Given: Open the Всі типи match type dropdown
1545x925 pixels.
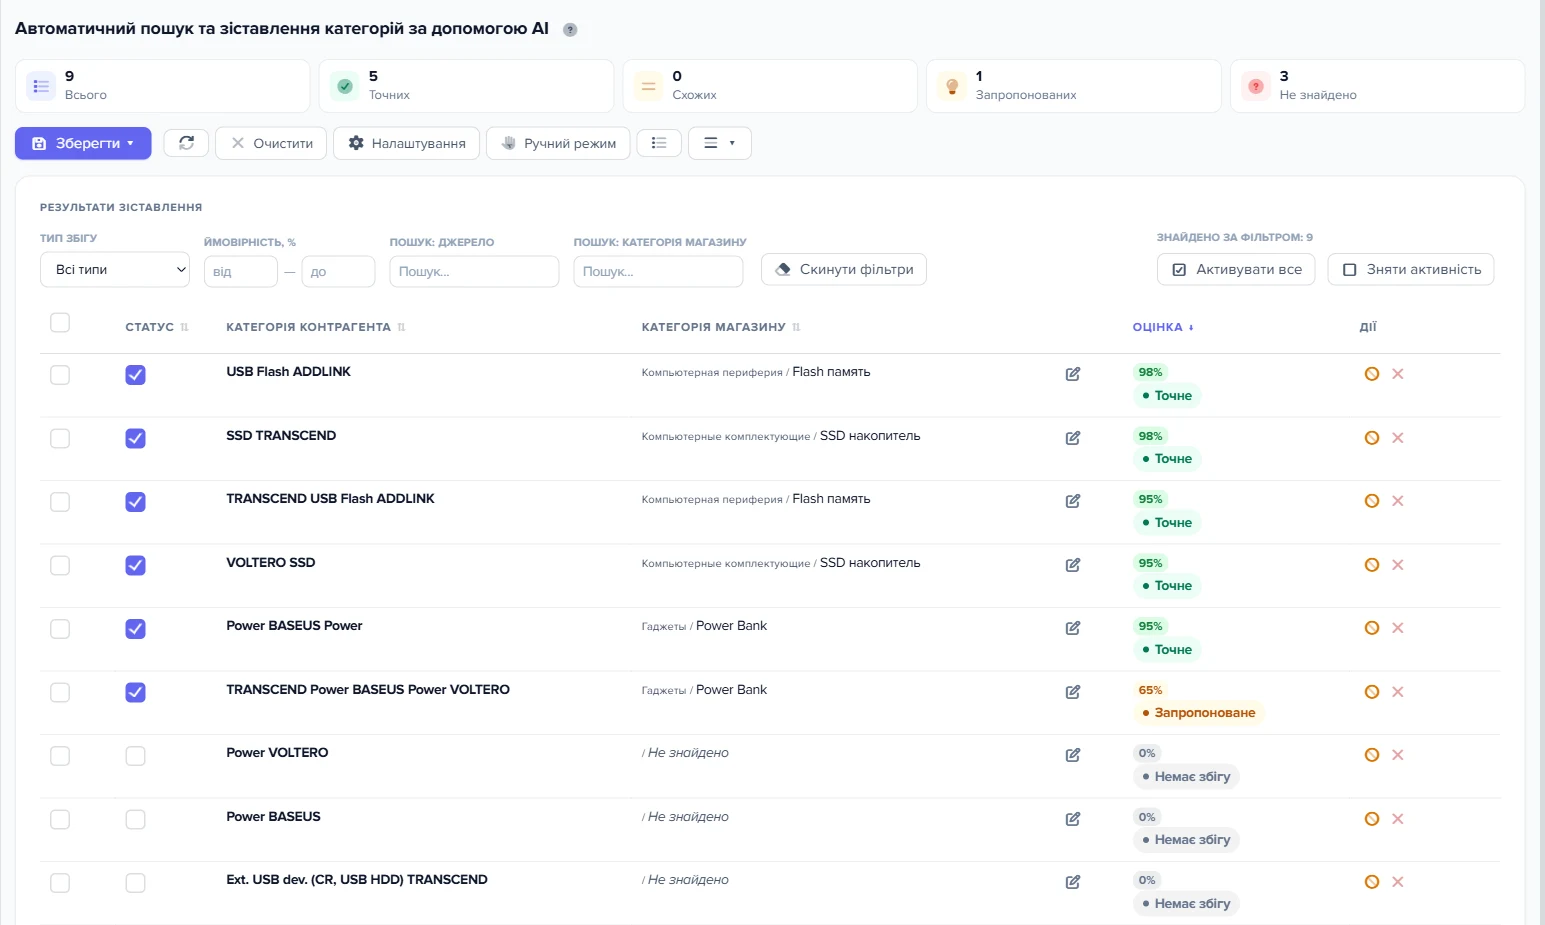Looking at the screenshot, I should click(115, 270).
